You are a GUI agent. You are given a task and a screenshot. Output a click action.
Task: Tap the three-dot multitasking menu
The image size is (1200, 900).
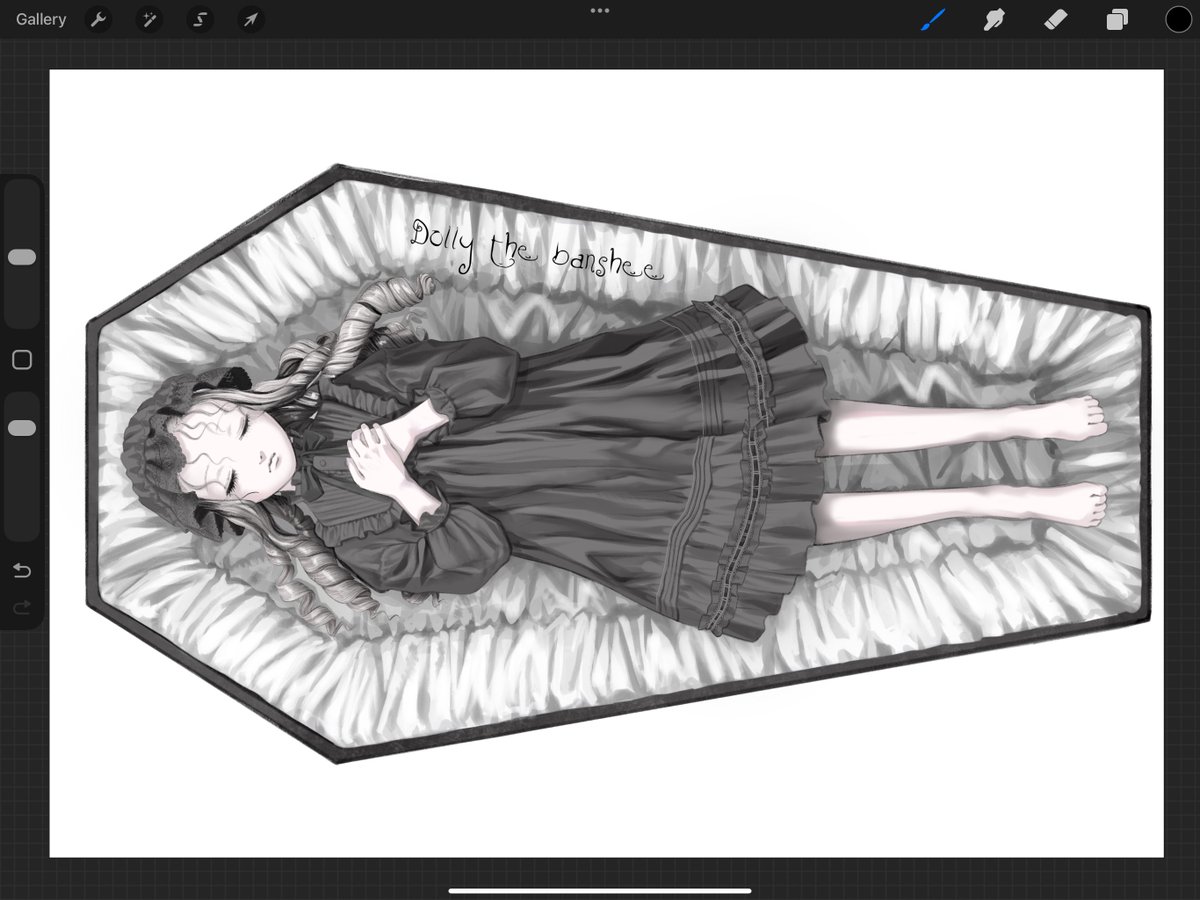[x=600, y=10]
